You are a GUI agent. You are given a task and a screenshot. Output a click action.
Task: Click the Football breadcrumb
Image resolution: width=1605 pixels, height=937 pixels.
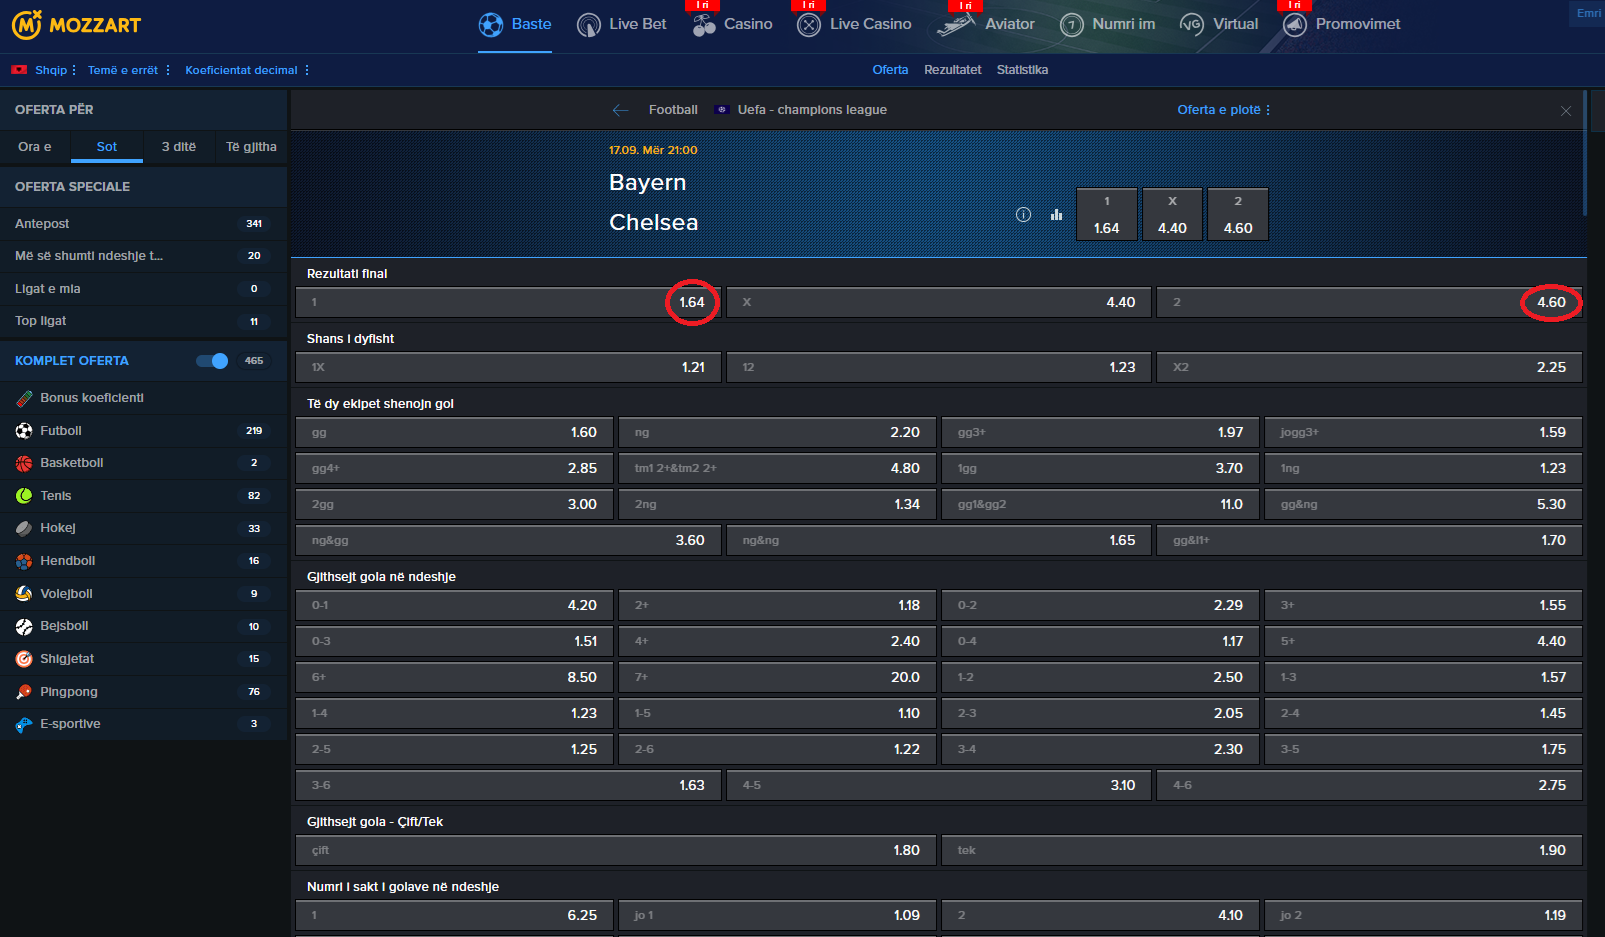(673, 110)
